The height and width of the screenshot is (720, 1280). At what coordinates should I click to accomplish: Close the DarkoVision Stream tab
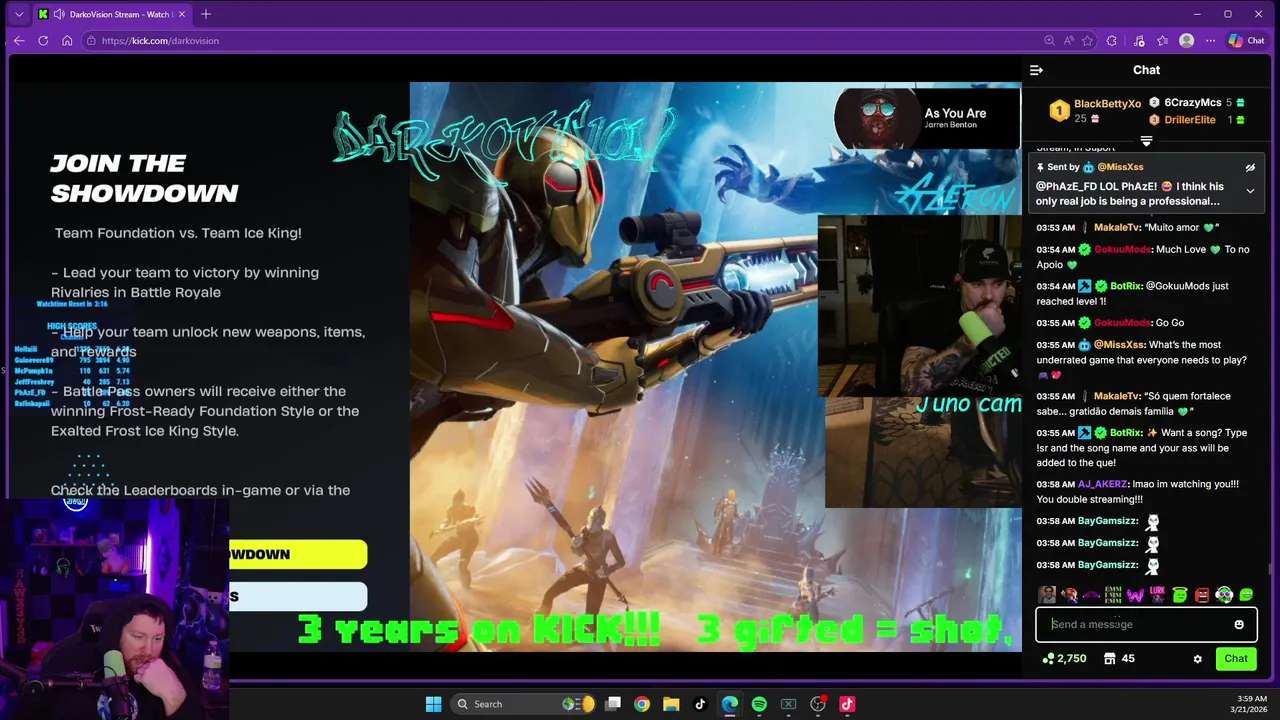pos(182,14)
